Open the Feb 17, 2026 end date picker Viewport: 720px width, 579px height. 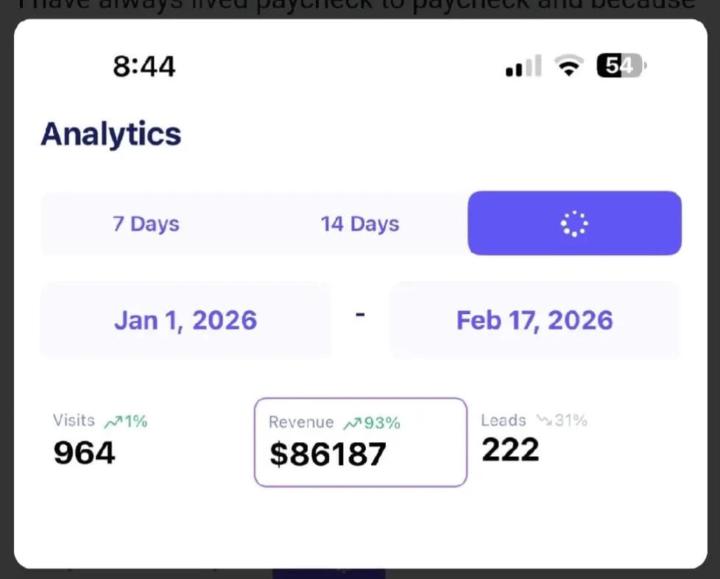534,320
